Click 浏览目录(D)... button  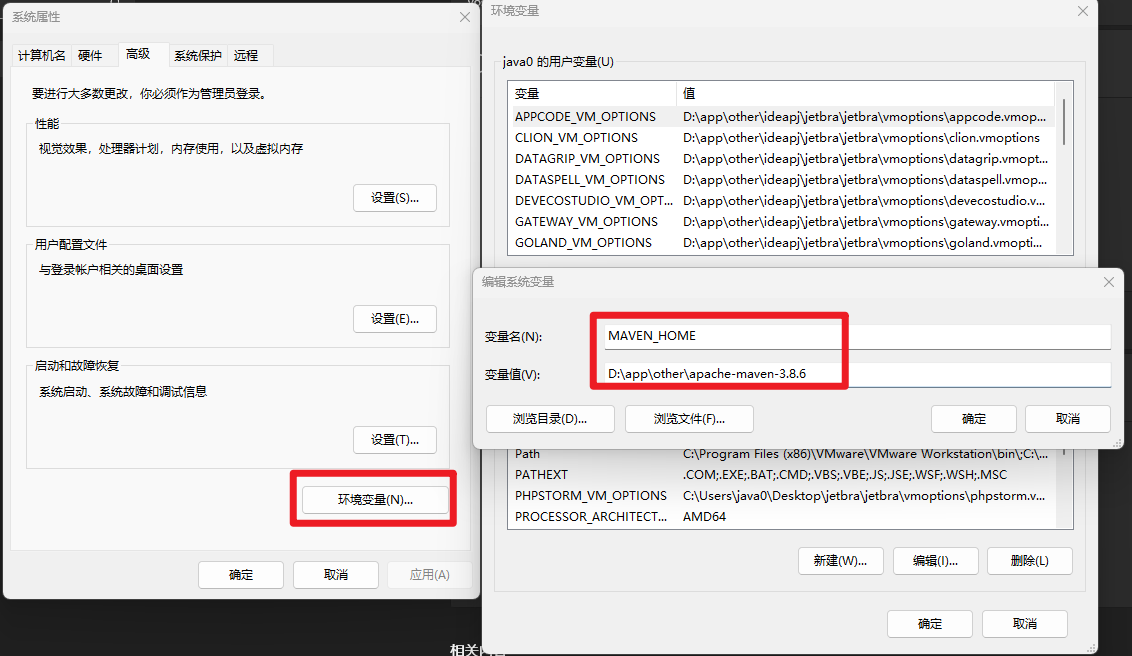point(550,419)
